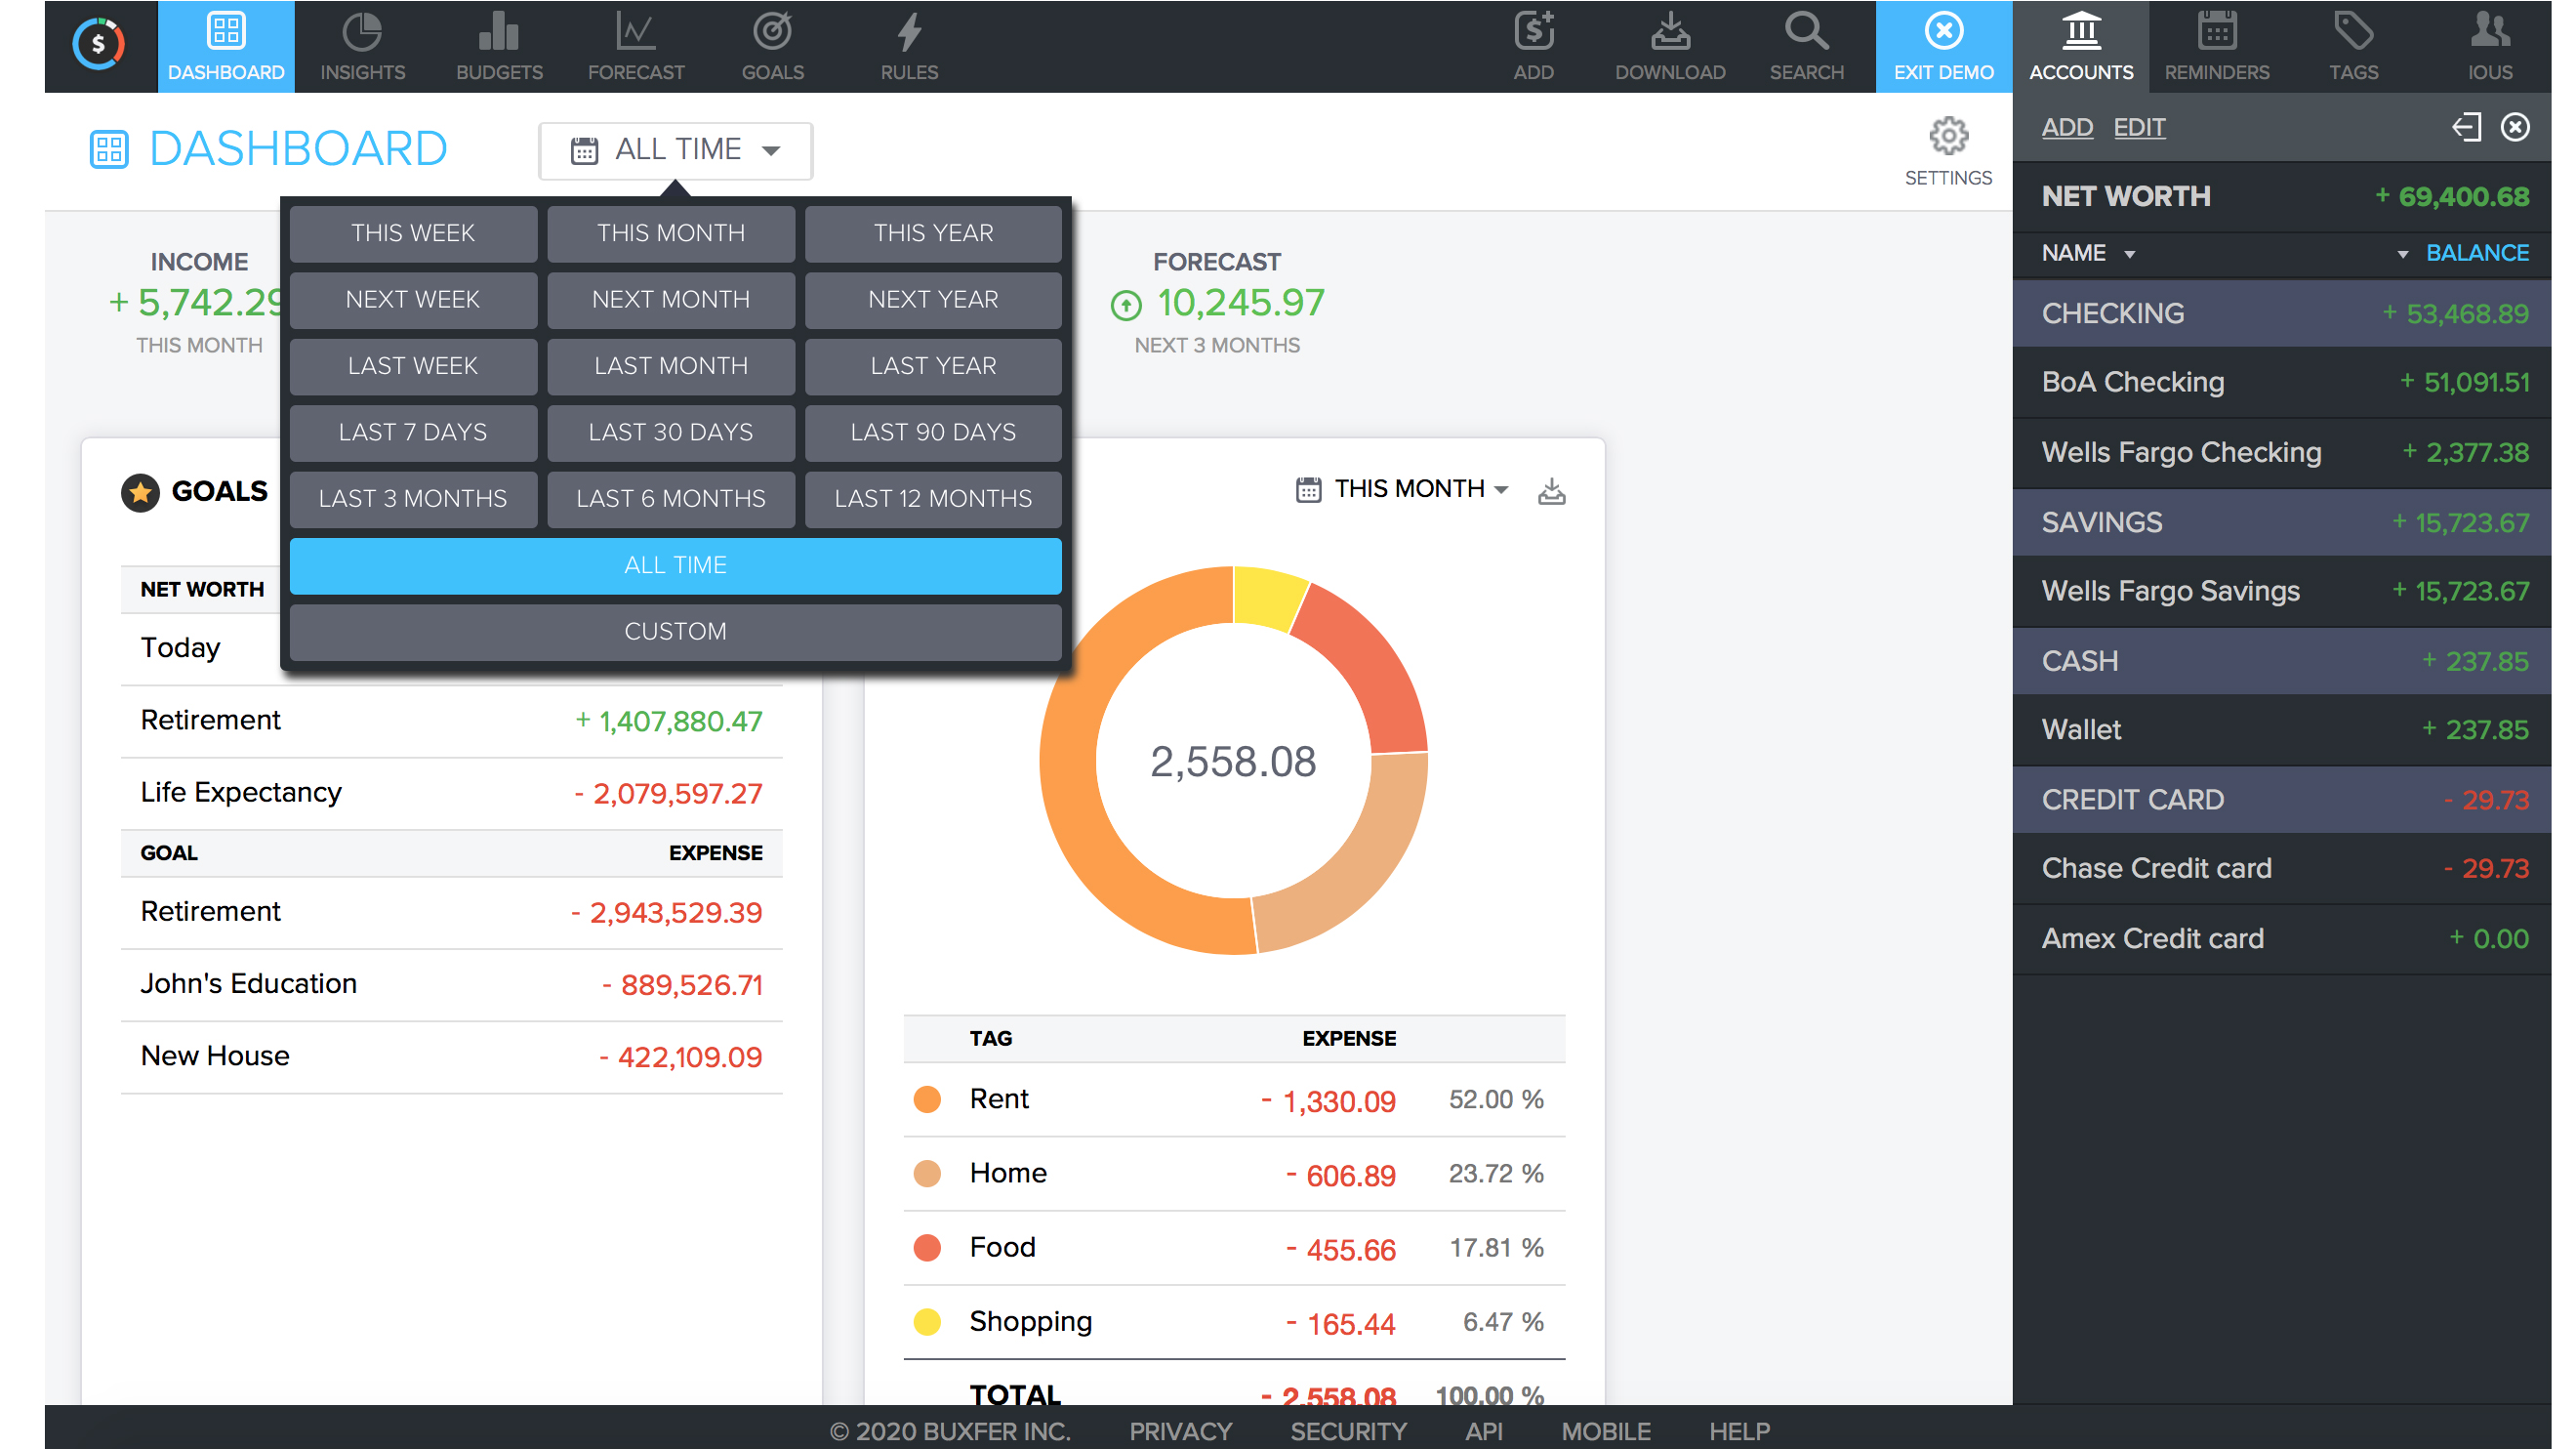Choose Last 12 Months range

[933, 499]
